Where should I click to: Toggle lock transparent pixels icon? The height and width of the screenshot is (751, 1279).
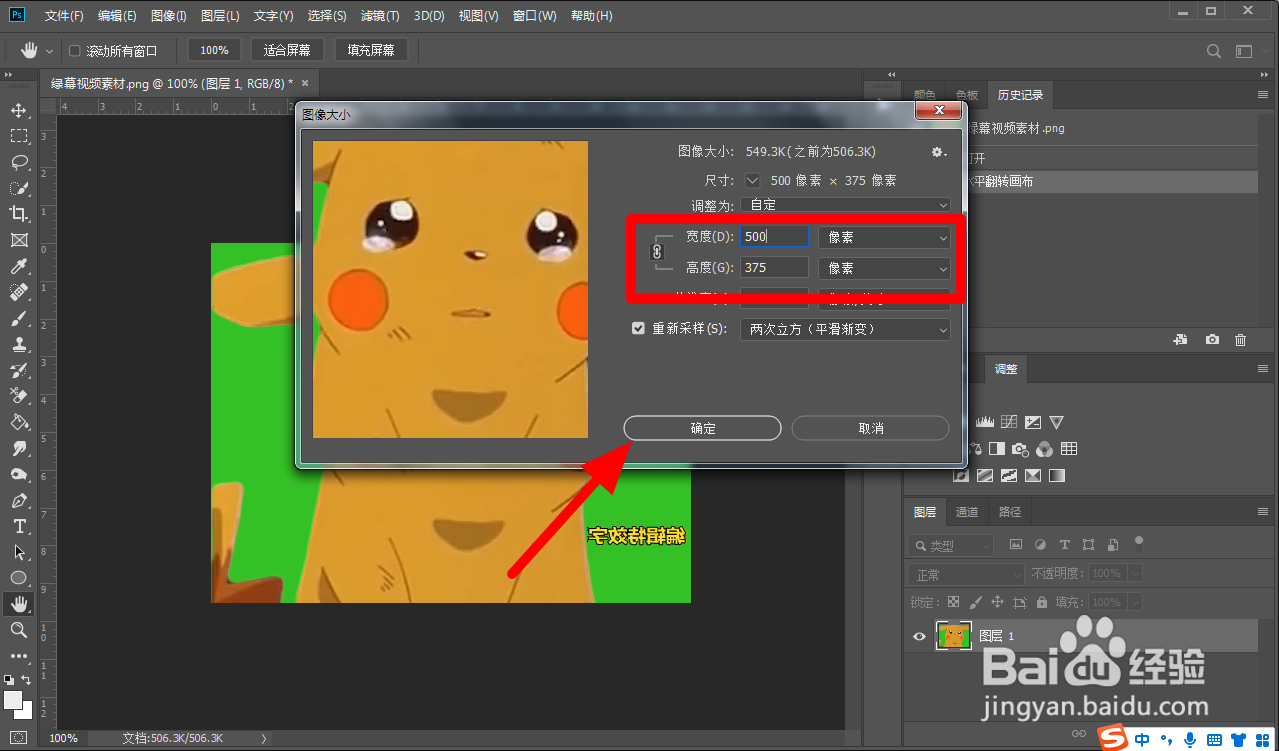pos(953,602)
